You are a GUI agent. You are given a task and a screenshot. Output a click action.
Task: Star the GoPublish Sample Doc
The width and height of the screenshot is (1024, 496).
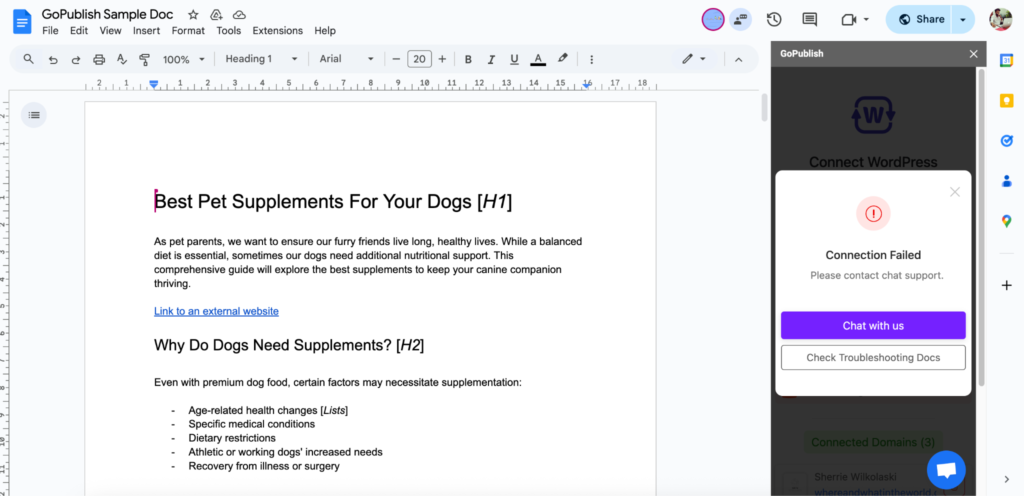coord(193,14)
